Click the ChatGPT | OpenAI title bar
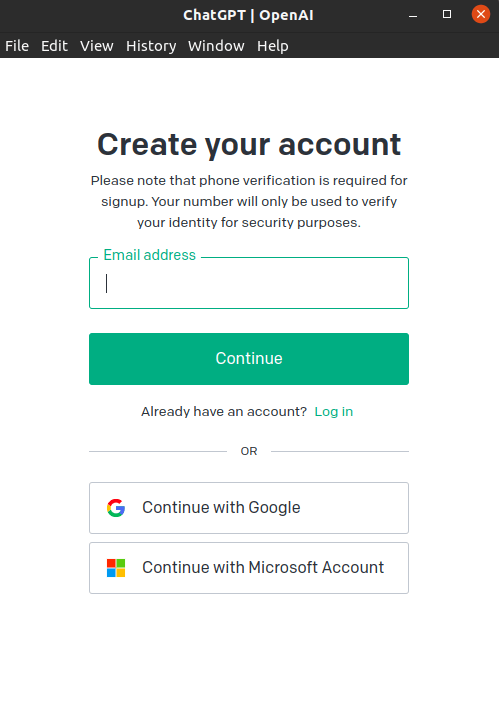 pos(249,15)
